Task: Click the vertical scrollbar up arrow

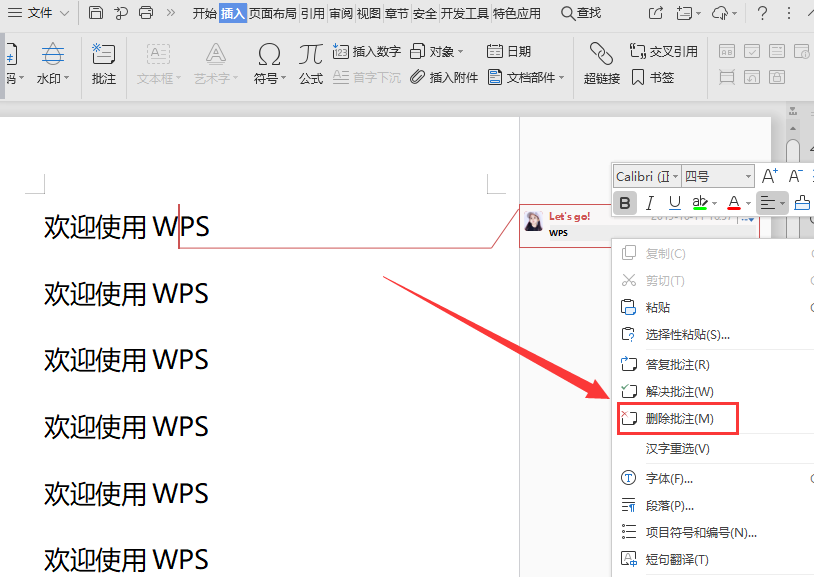Action: click(x=793, y=128)
